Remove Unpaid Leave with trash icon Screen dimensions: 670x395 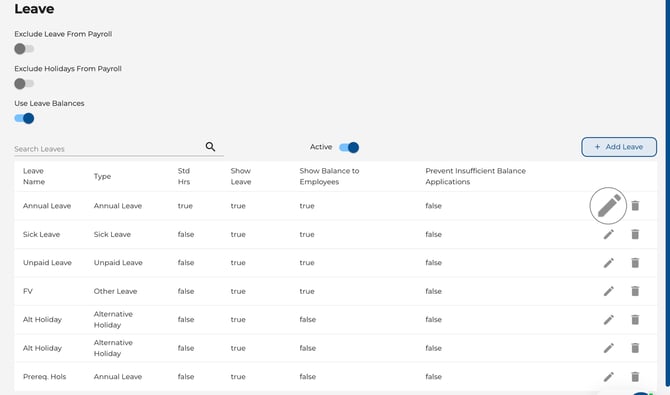[x=635, y=262]
